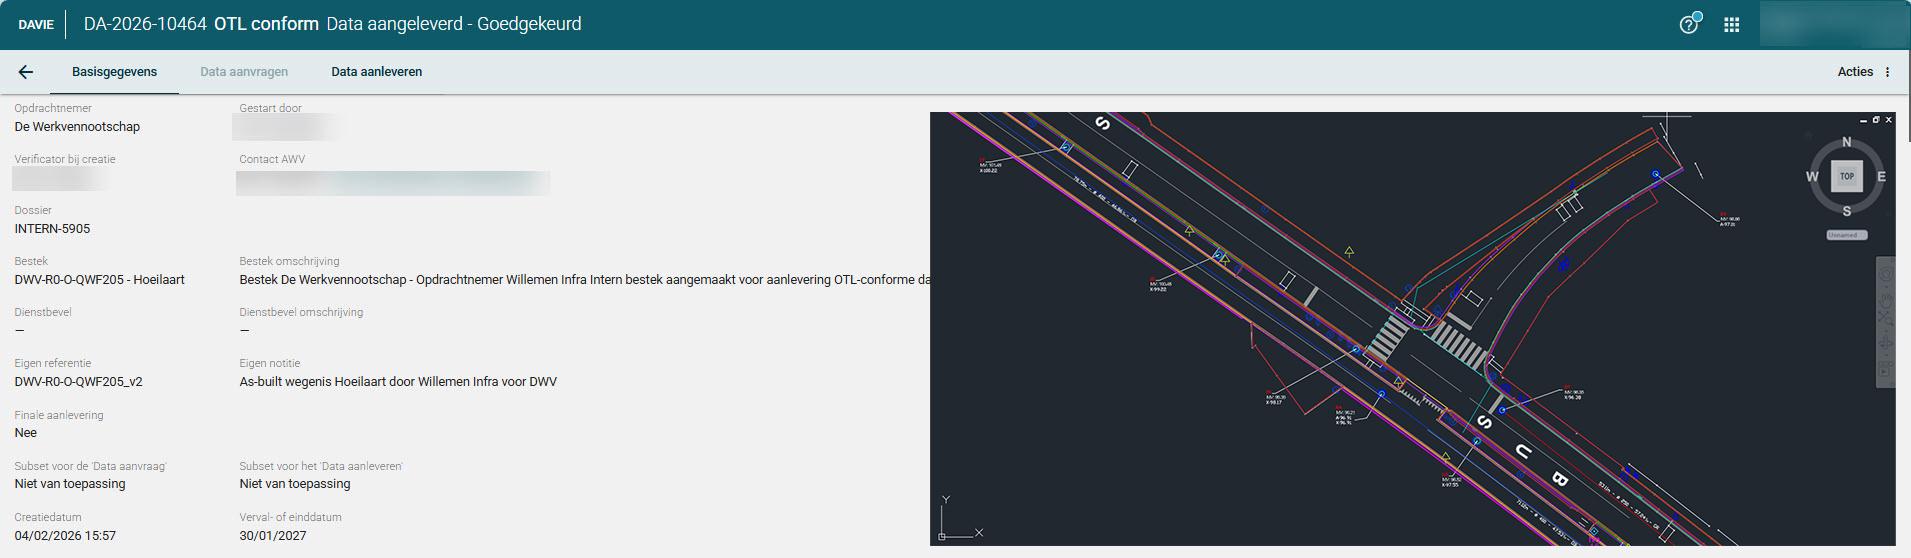Open the help question mark icon
The height and width of the screenshot is (558, 1911).
[1689, 24]
